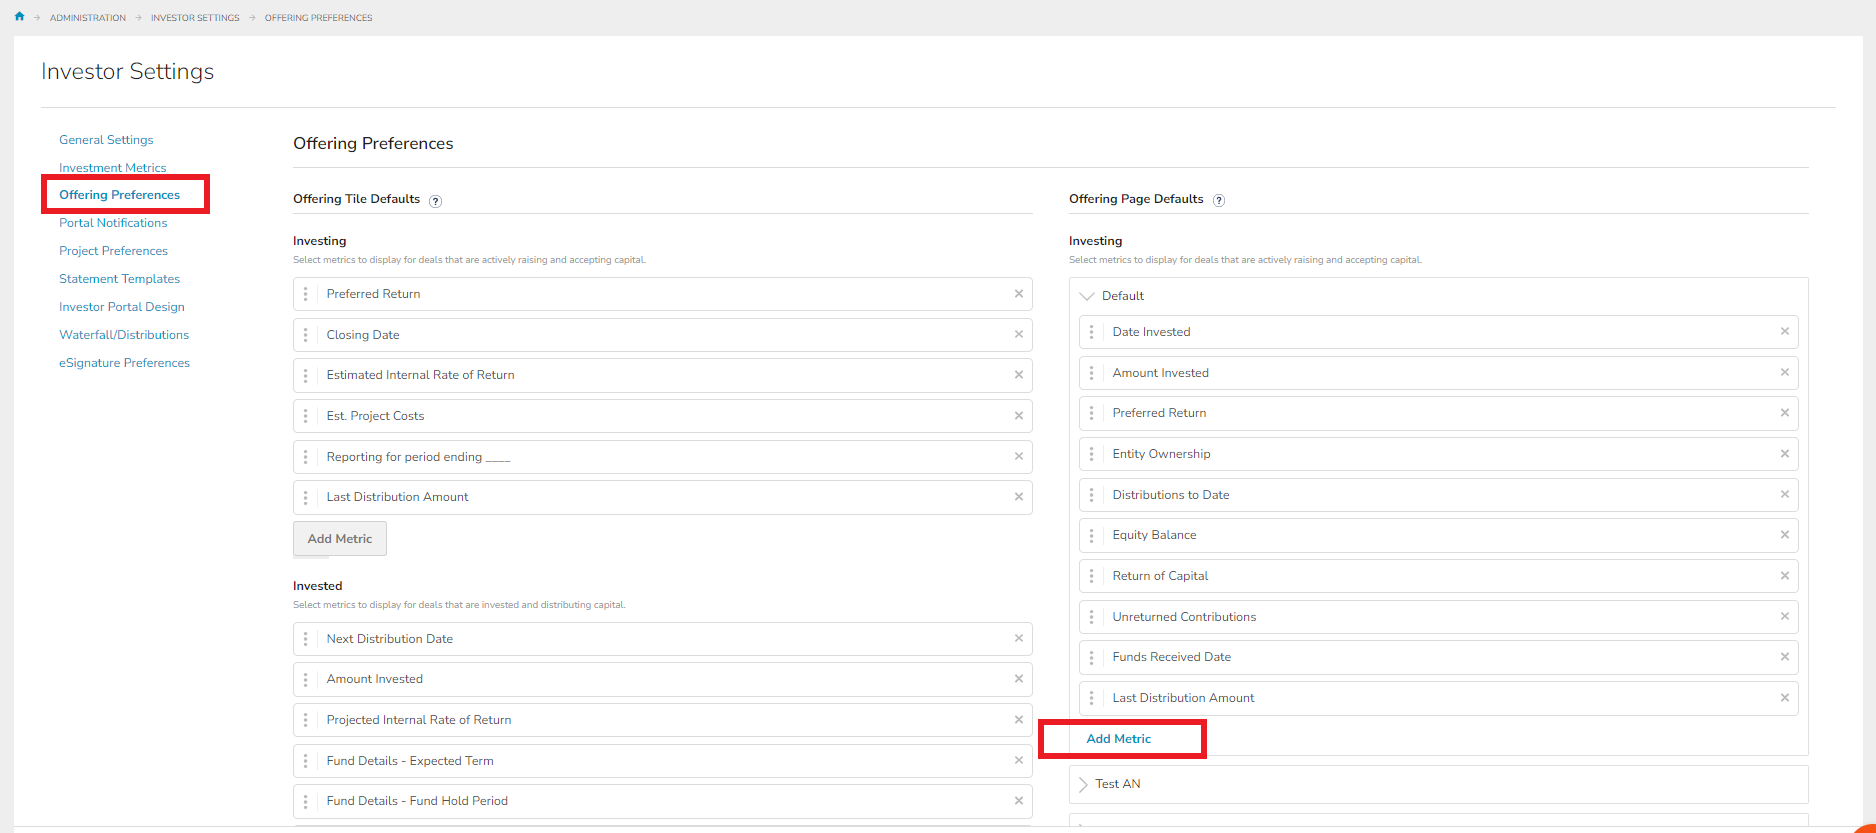
Task: Click Add Metric button under tile Investing
Action: (x=340, y=539)
